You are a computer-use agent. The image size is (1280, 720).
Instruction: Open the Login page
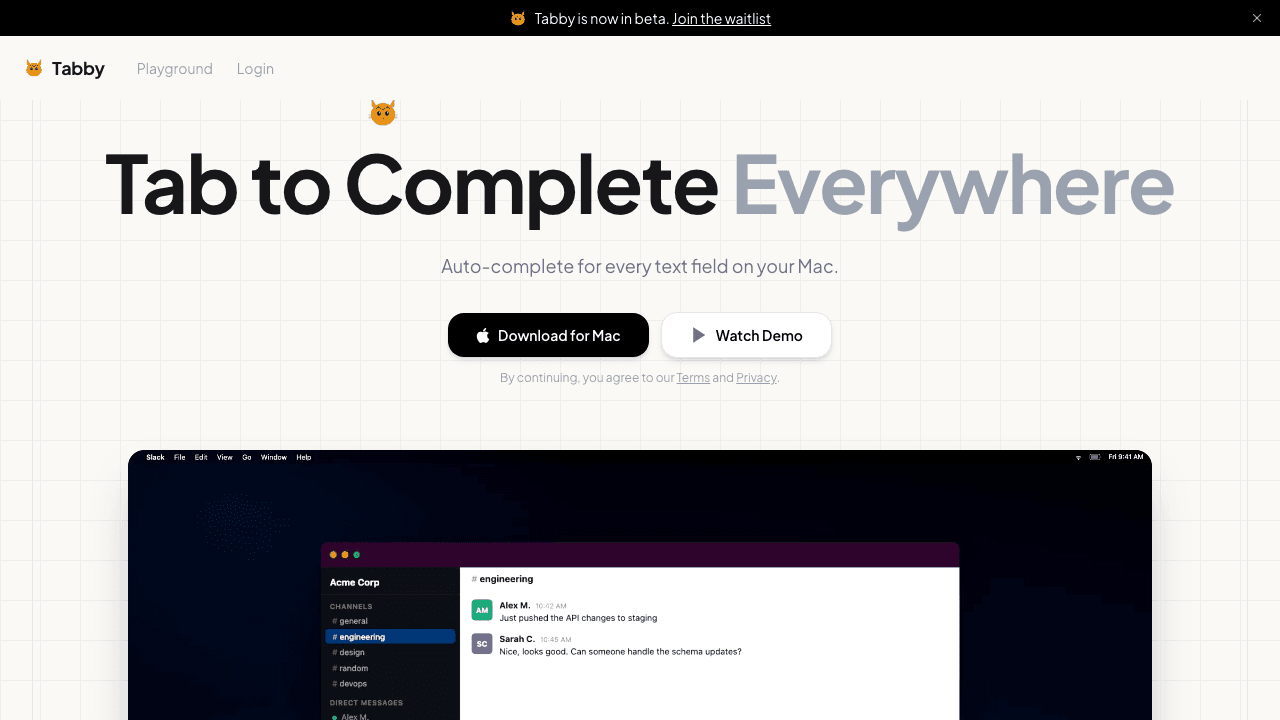point(255,68)
